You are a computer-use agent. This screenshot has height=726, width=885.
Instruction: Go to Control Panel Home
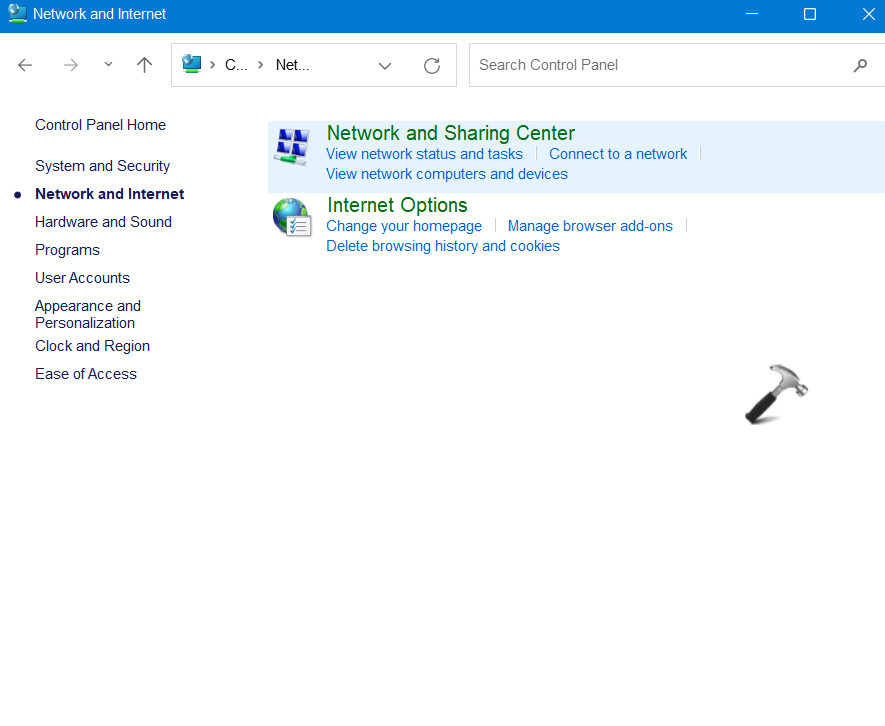(100, 125)
